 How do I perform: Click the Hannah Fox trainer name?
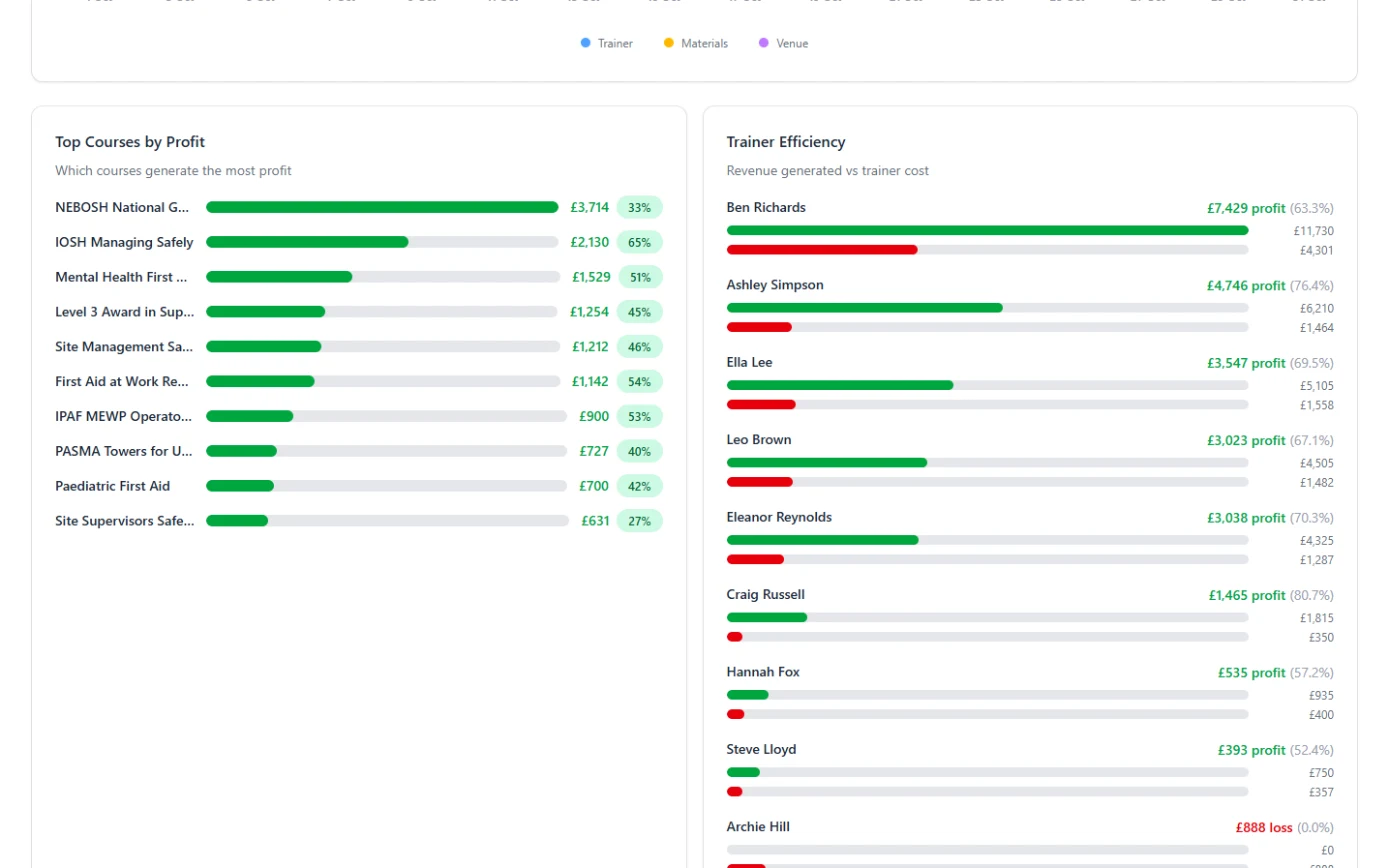tap(763, 672)
